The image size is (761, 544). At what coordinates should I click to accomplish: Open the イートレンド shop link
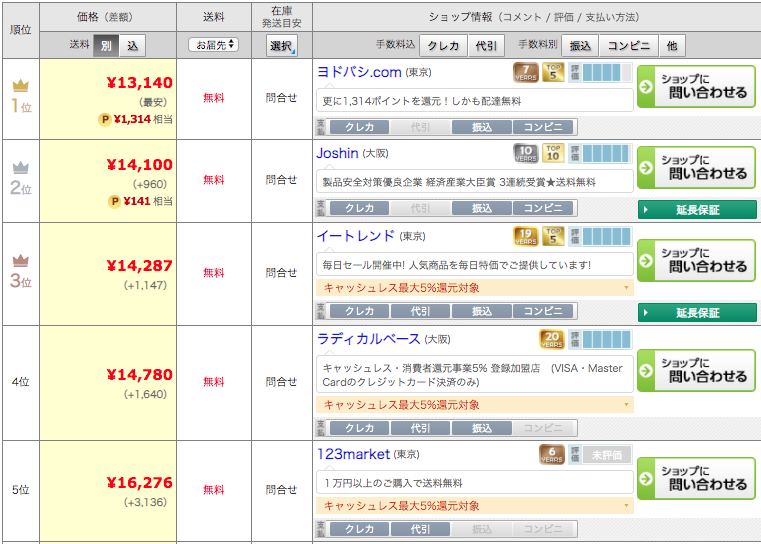pyautogui.click(x=356, y=236)
